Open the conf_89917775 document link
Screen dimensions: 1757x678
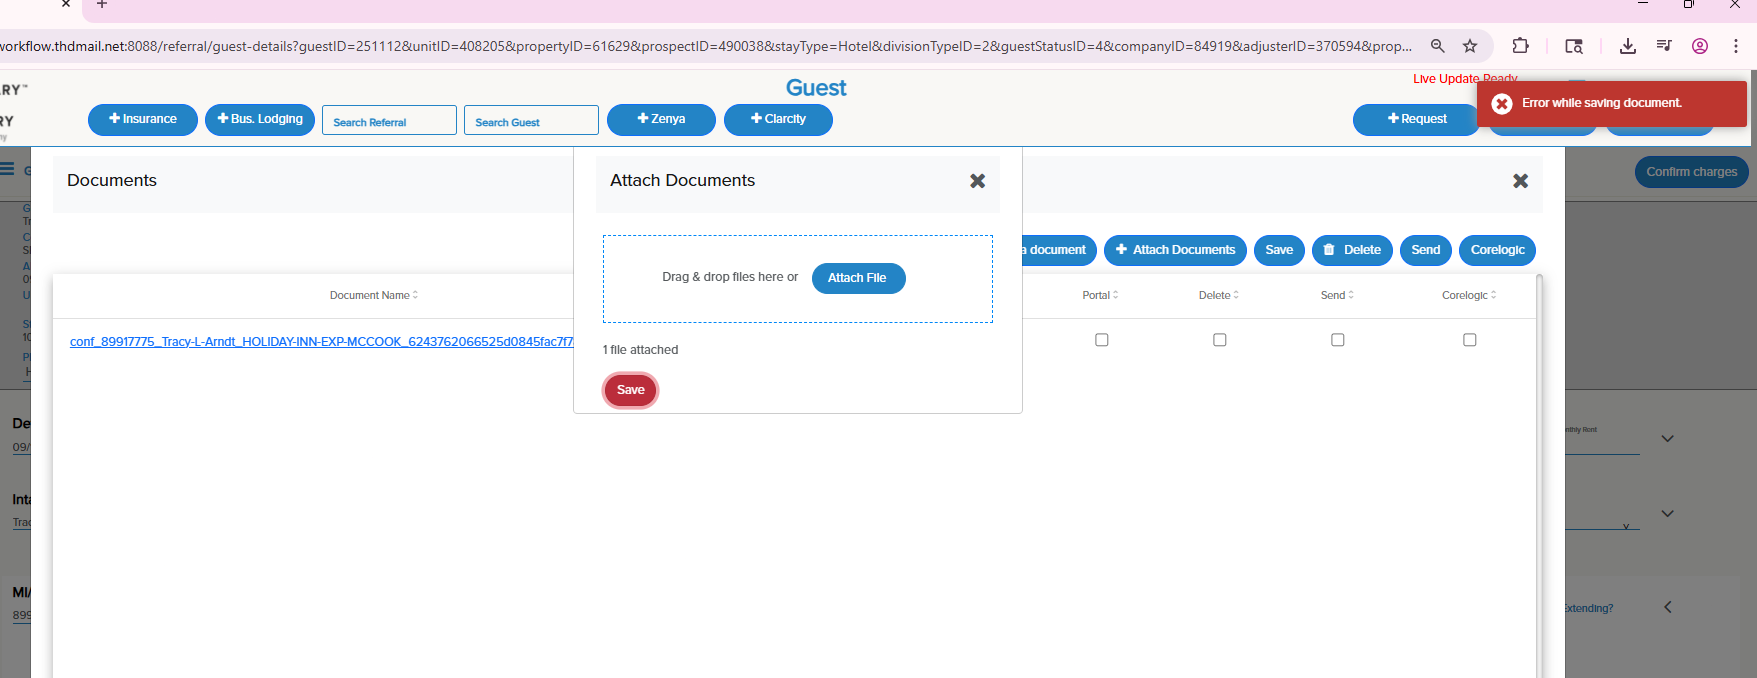[x=320, y=342]
